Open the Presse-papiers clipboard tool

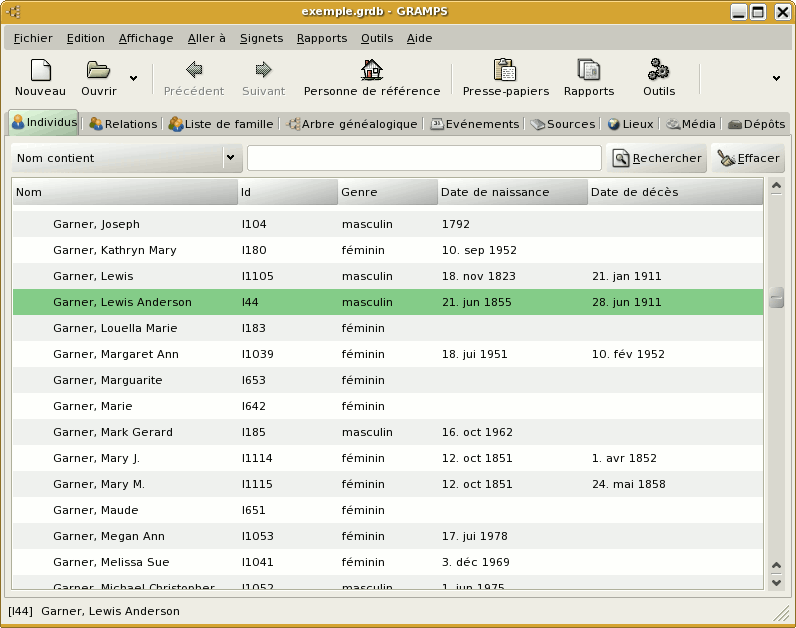(505, 71)
